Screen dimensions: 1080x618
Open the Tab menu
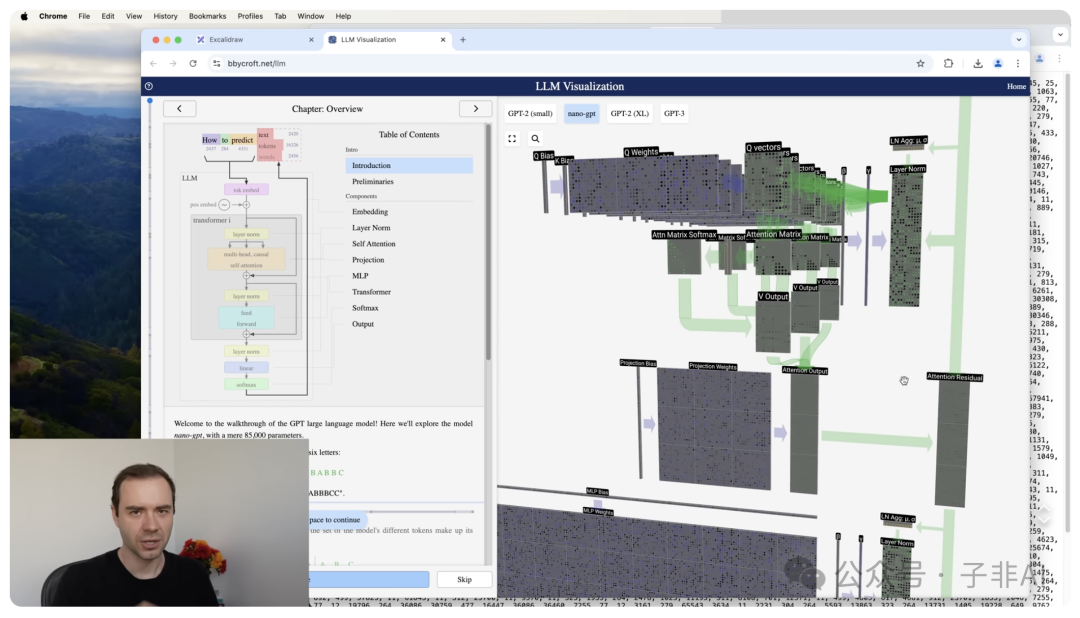pos(280,16)
